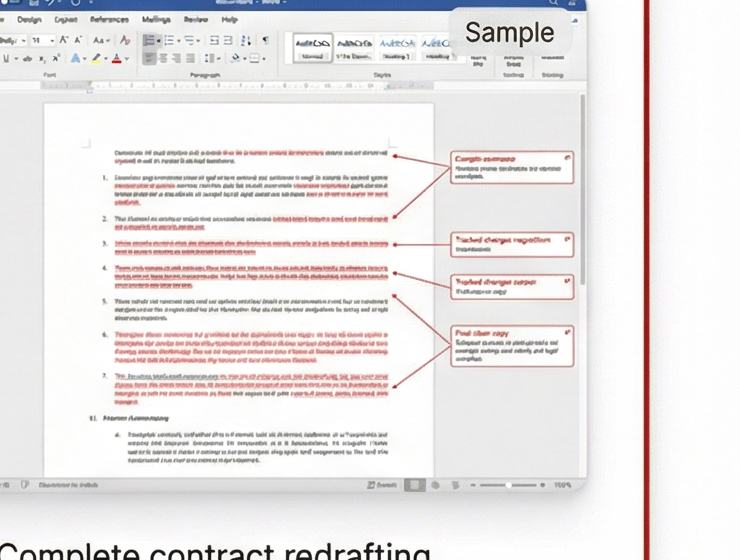The height and width of the screenshot is (560, 740).
Task: Click the zoom in plus button
Action: (543, 485)
